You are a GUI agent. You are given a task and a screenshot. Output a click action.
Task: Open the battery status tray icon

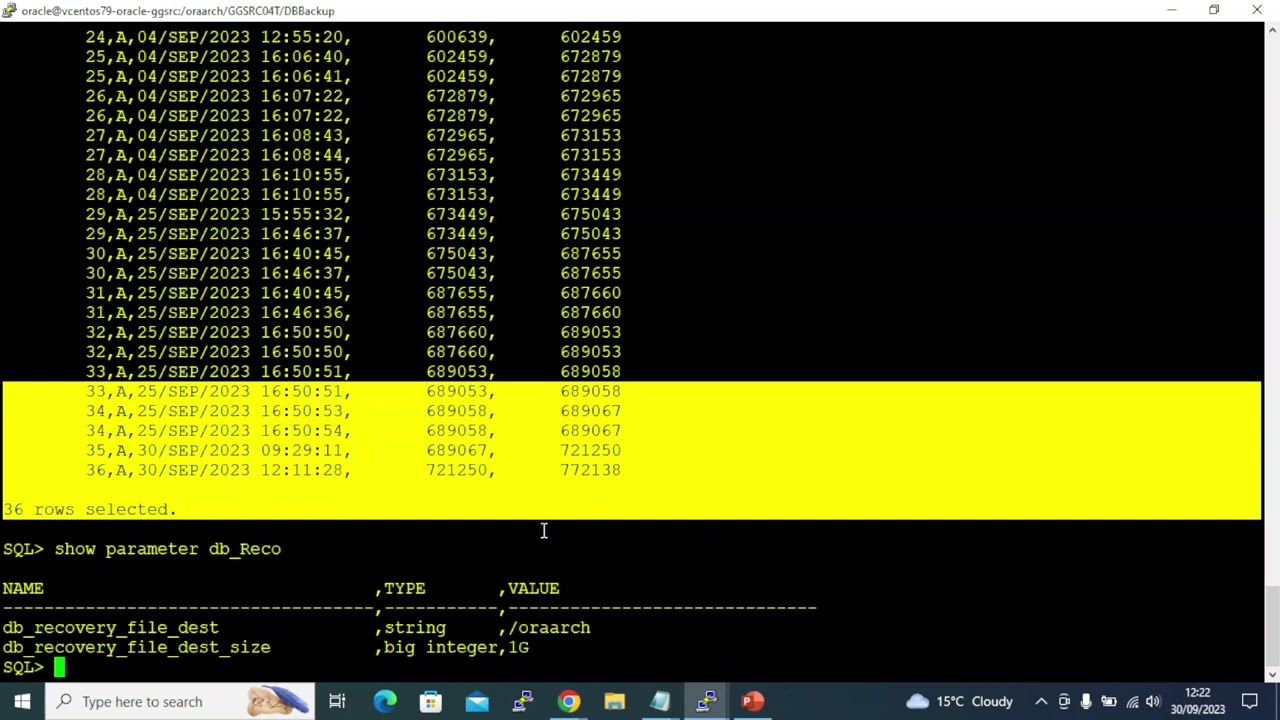pos(1109,701)
